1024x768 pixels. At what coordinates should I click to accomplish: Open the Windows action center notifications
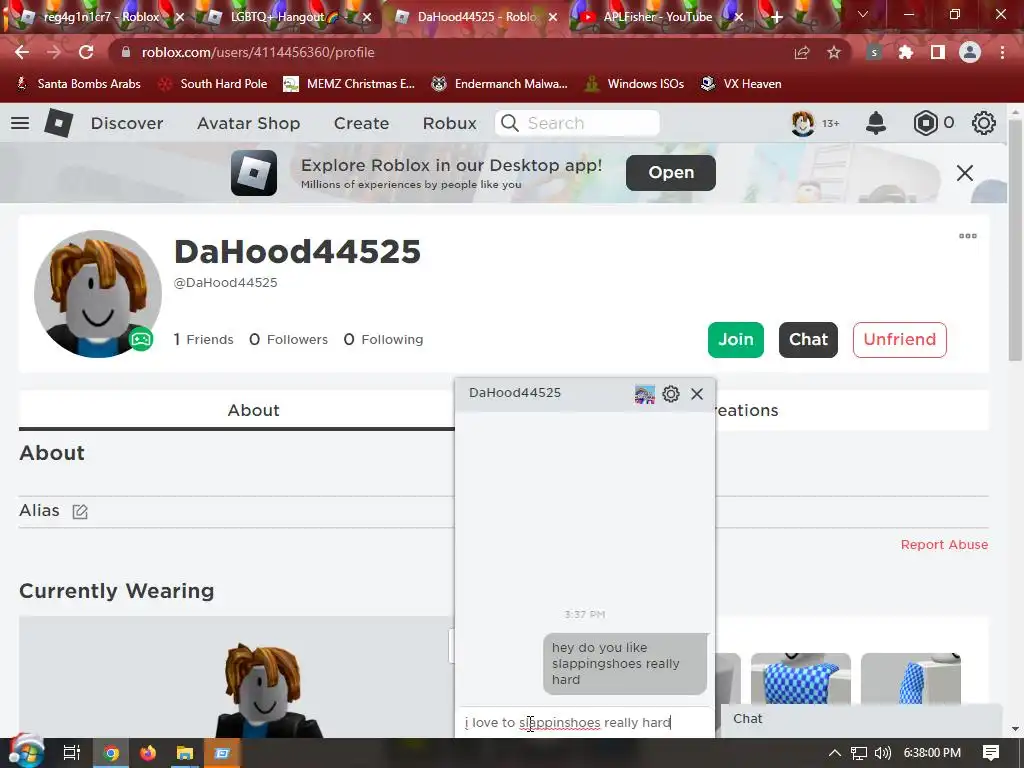click(991, 753)
